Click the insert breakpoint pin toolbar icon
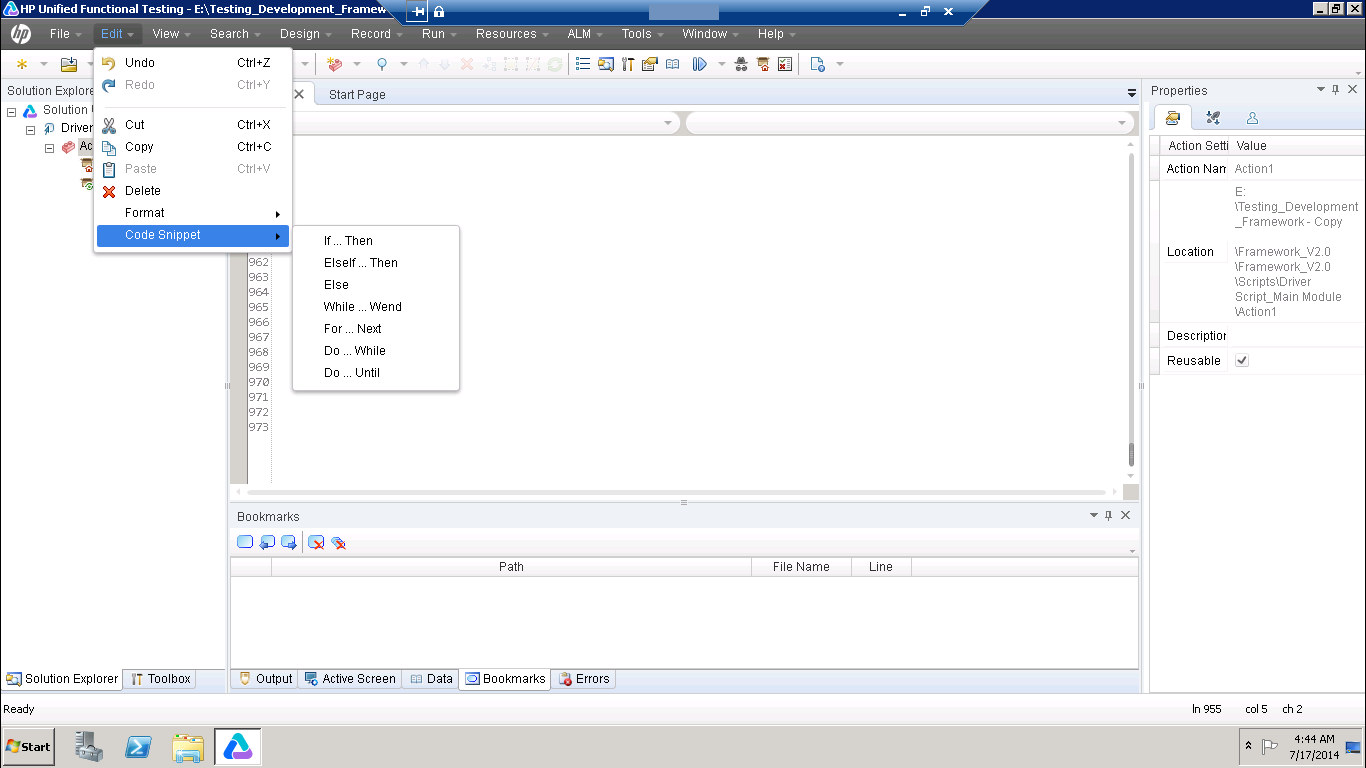This screenshot has width=1366, height=768. coord(381,64)
